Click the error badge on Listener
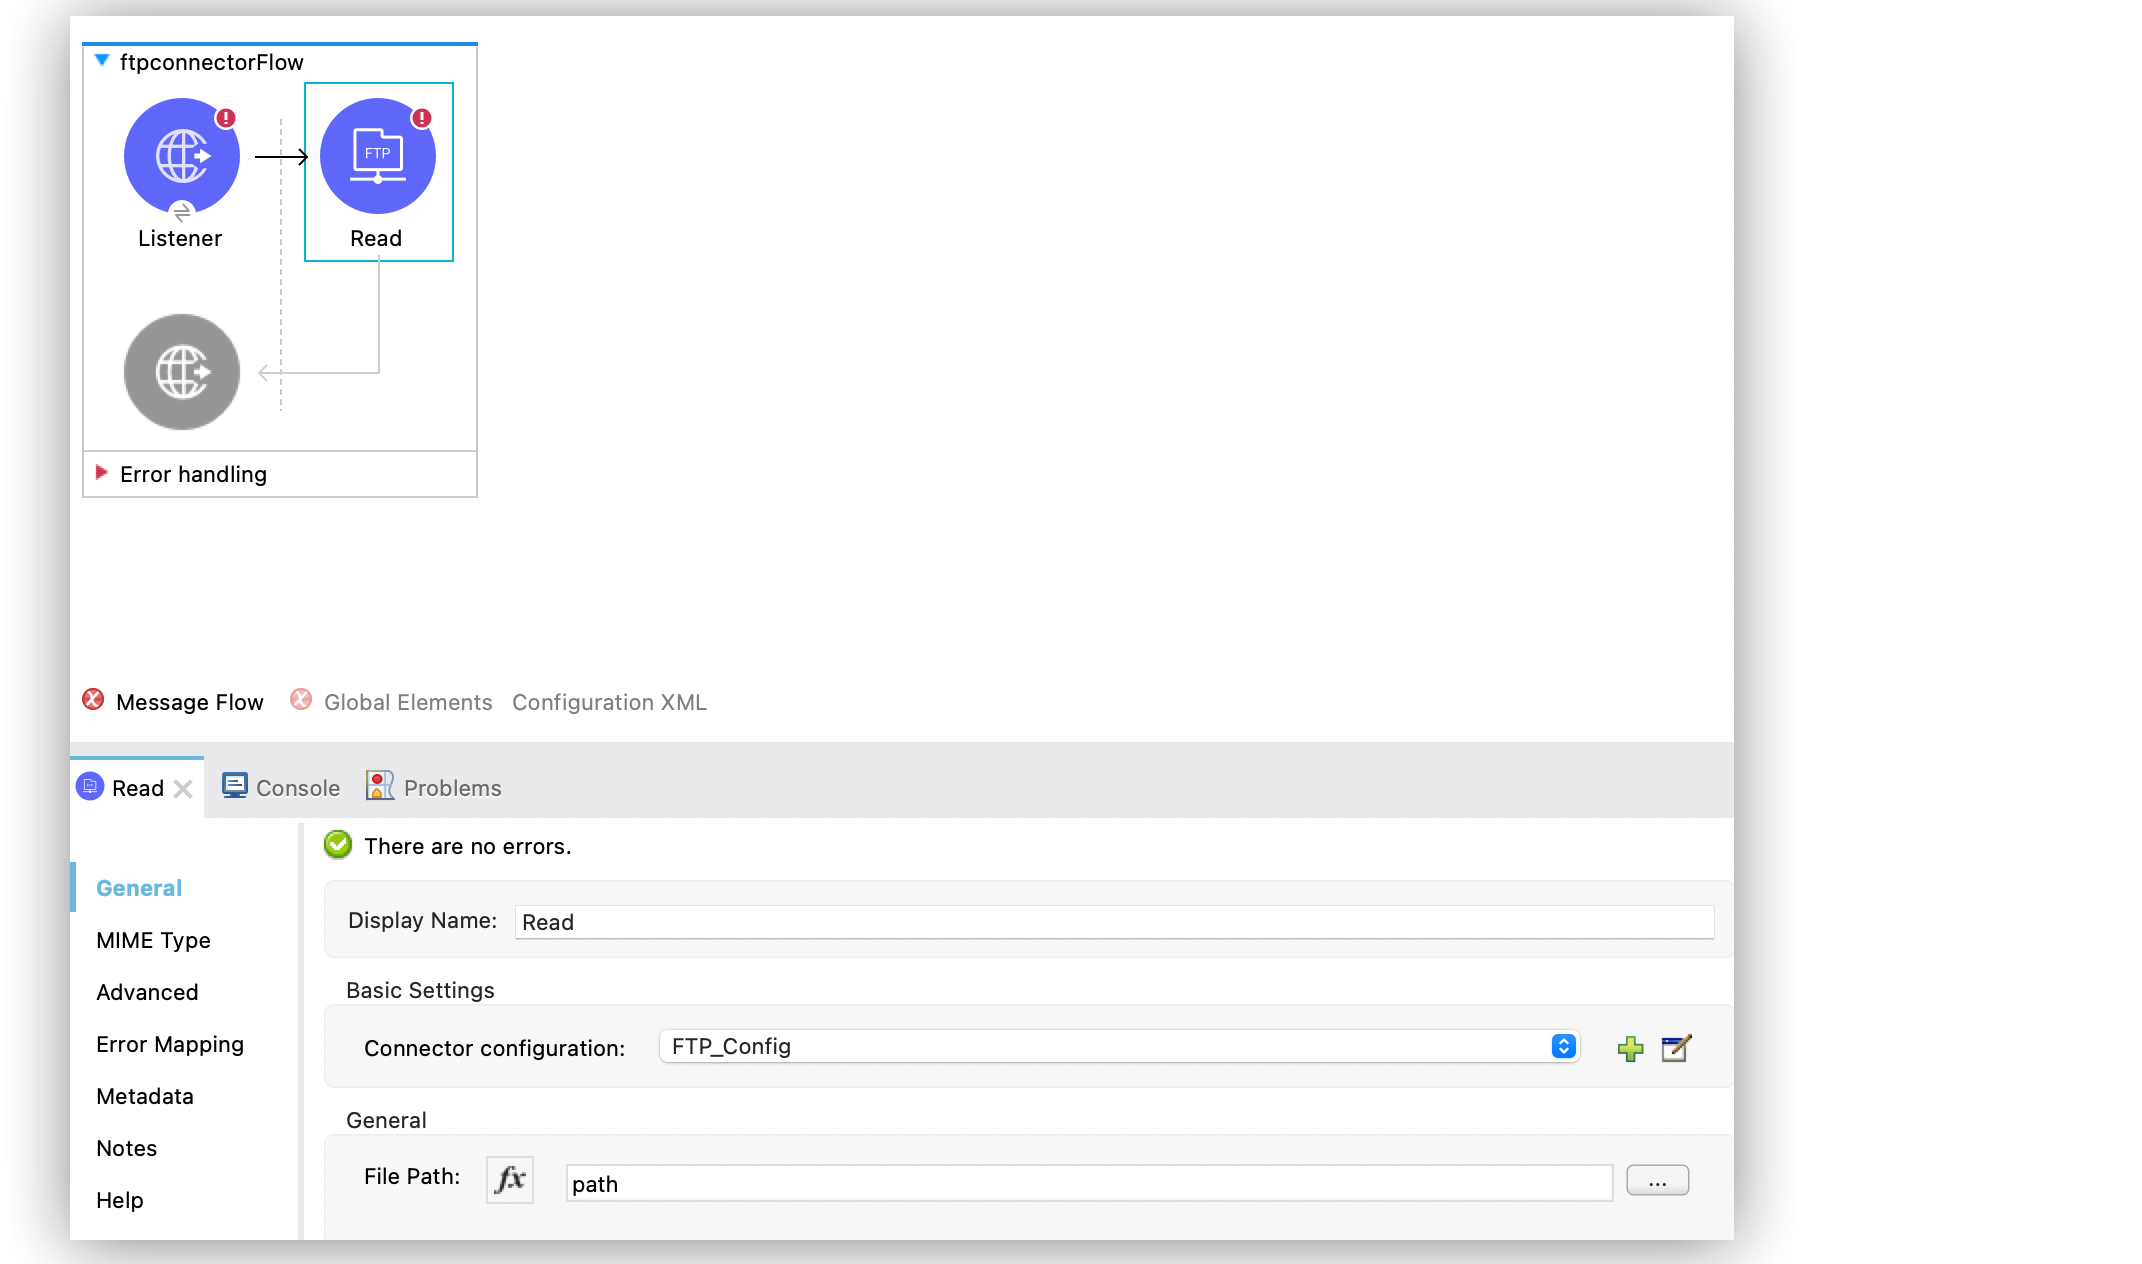This screenshot has height=1264, width=2142. 226,118
